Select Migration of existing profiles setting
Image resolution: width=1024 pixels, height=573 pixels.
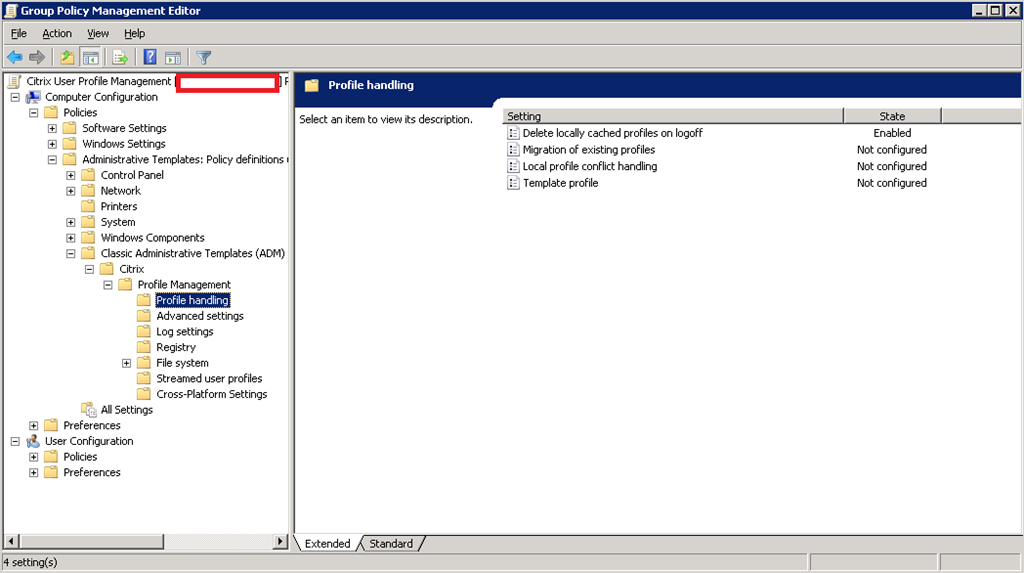588,150
